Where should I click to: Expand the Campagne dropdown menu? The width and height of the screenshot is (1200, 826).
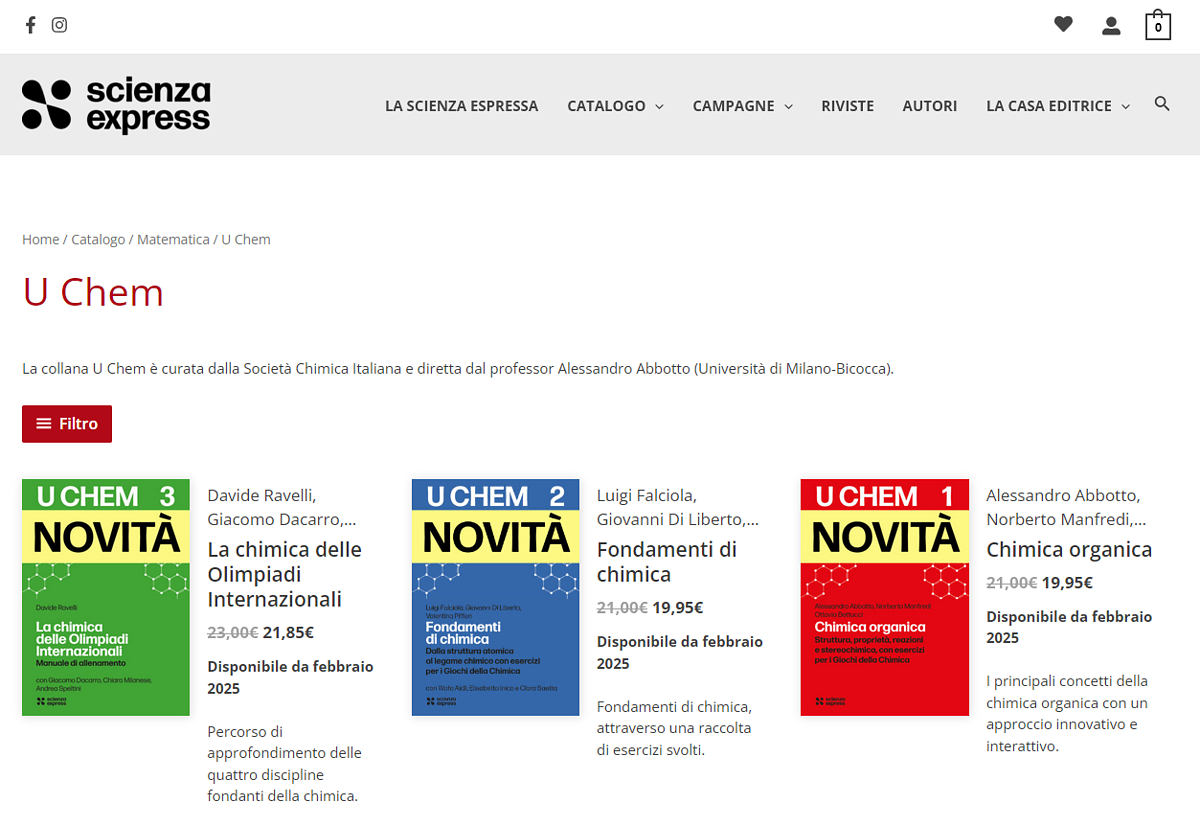click(742, 106)
